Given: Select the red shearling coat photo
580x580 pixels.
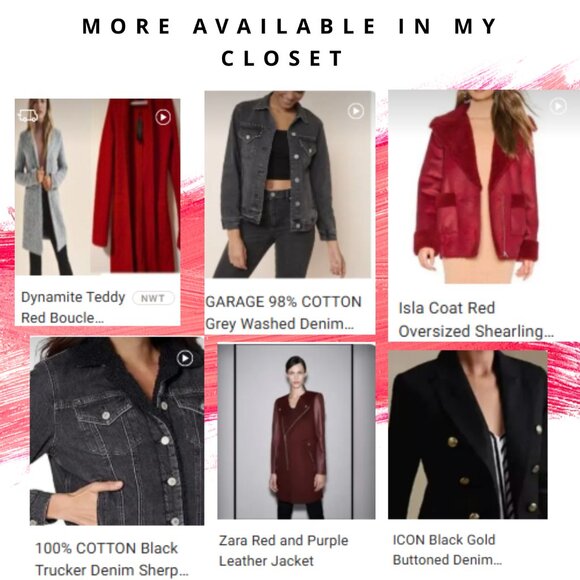Looking at the screenshot, I should pos(484,186).
